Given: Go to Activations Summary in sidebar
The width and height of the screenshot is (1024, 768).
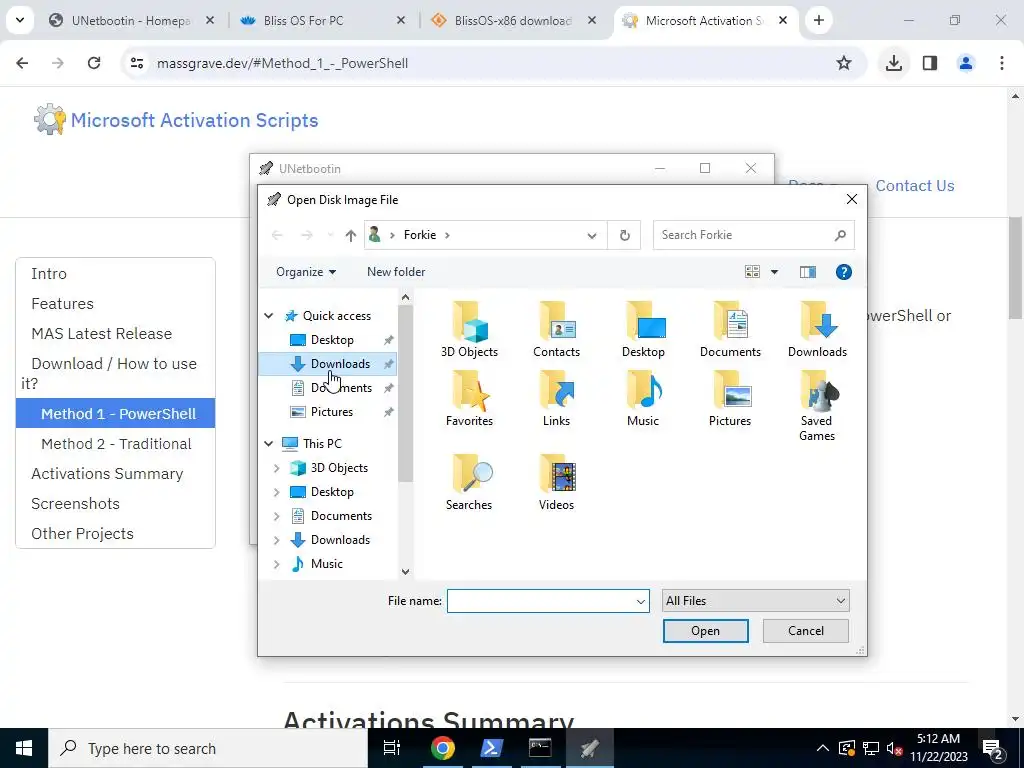Looking at the screenshot, I should 107,474.
